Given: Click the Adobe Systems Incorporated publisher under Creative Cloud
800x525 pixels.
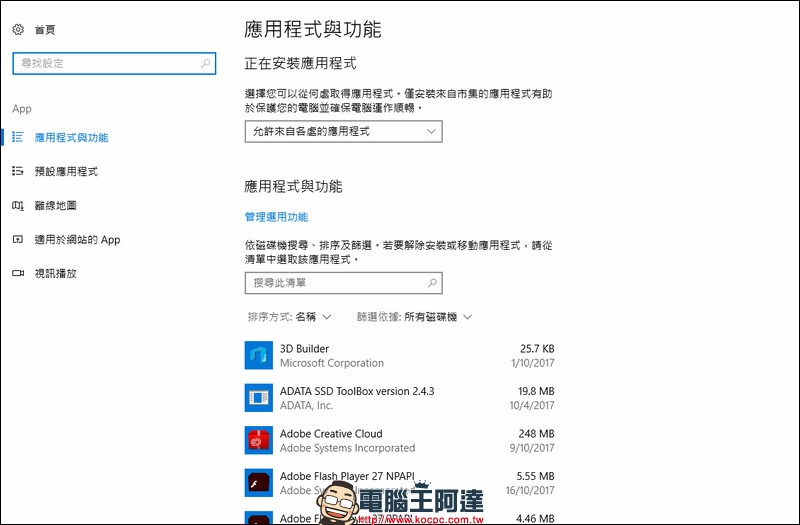Looking at the screenshot, I should click(x=347, y=448).
